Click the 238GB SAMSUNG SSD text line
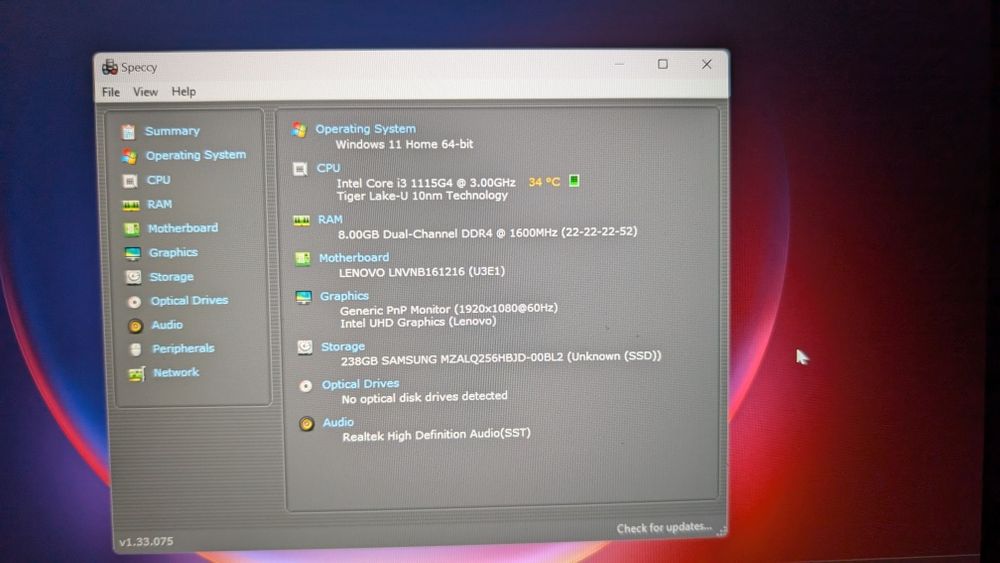This screenshot has width=1000, height=563. [501, 358]
